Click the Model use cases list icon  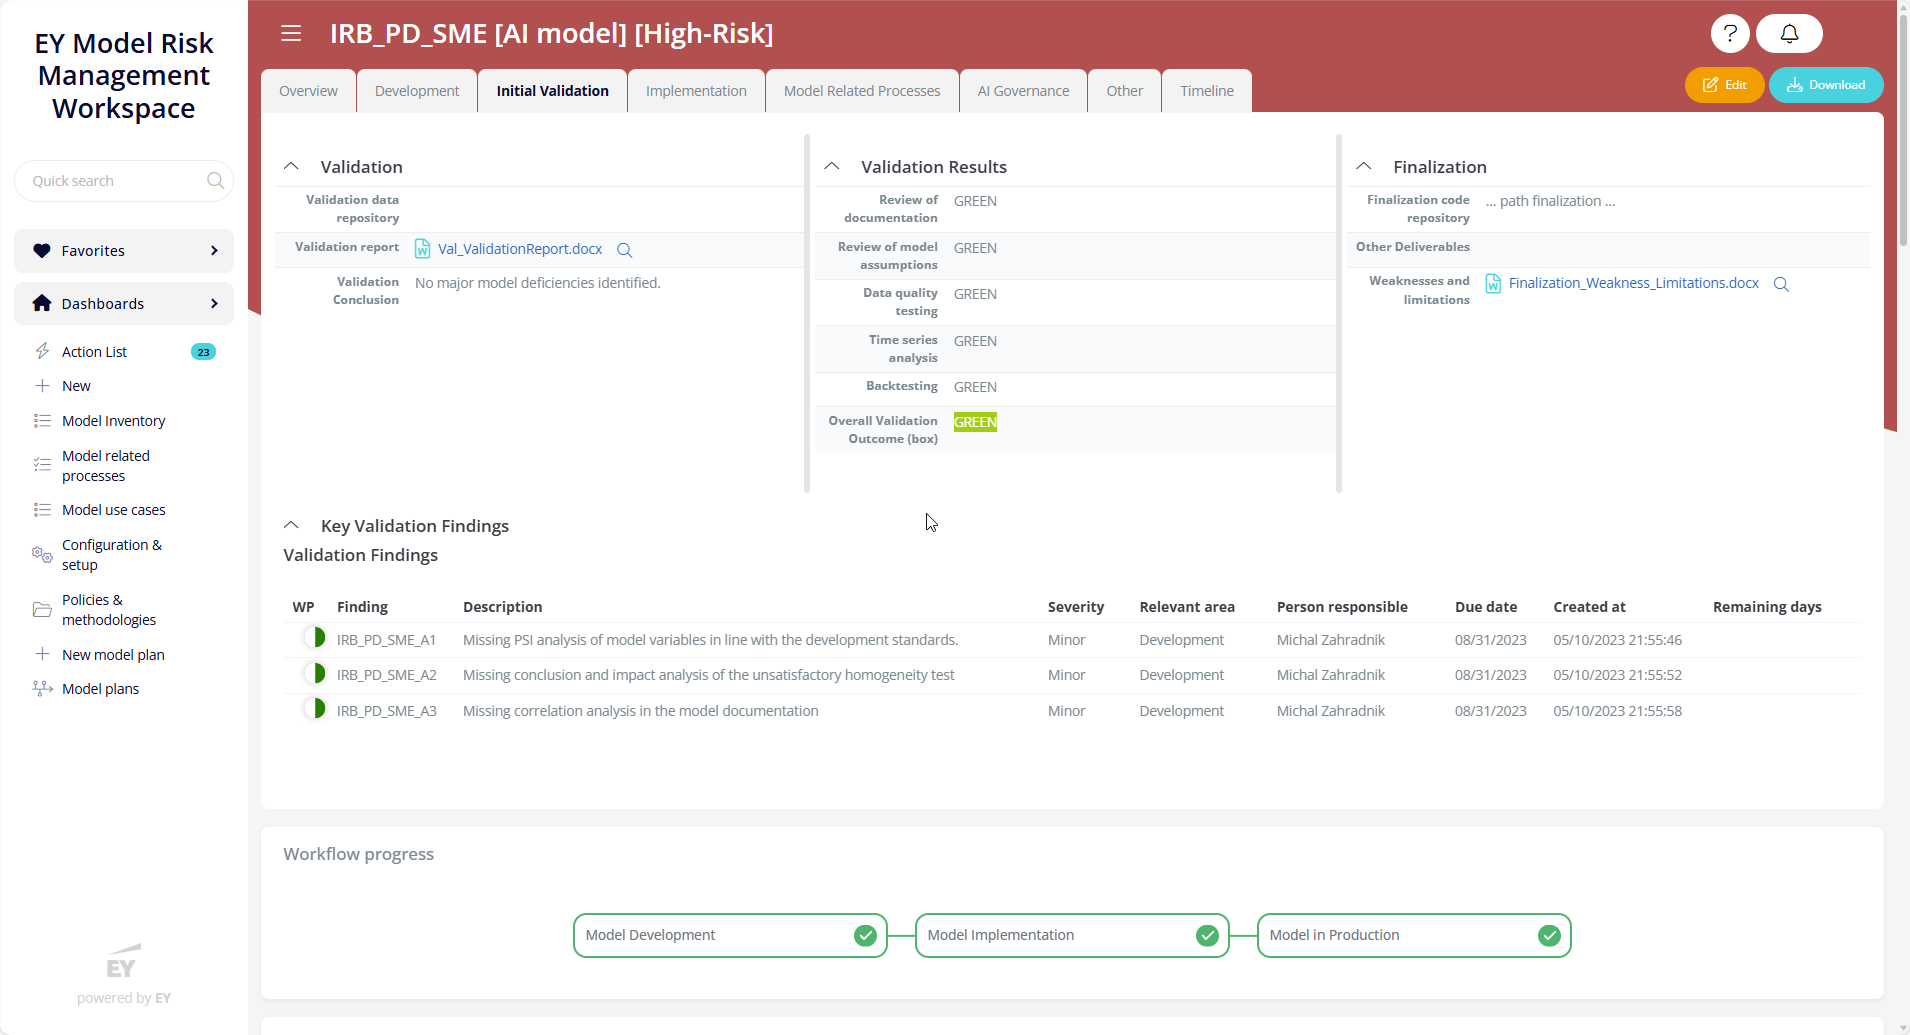coord(42,510)
